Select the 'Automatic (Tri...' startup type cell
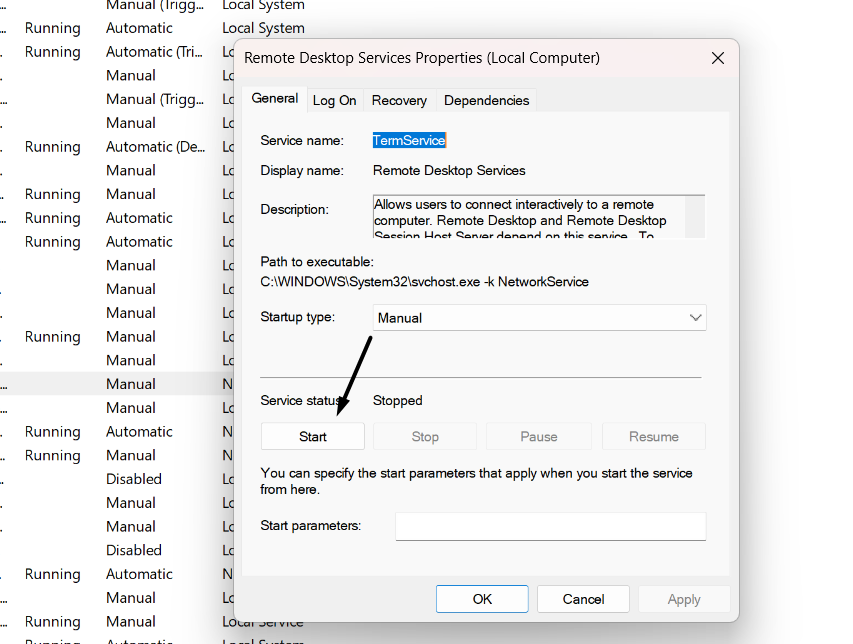The height and width of the screenshot is (644, 853). (x=154, y=52)
